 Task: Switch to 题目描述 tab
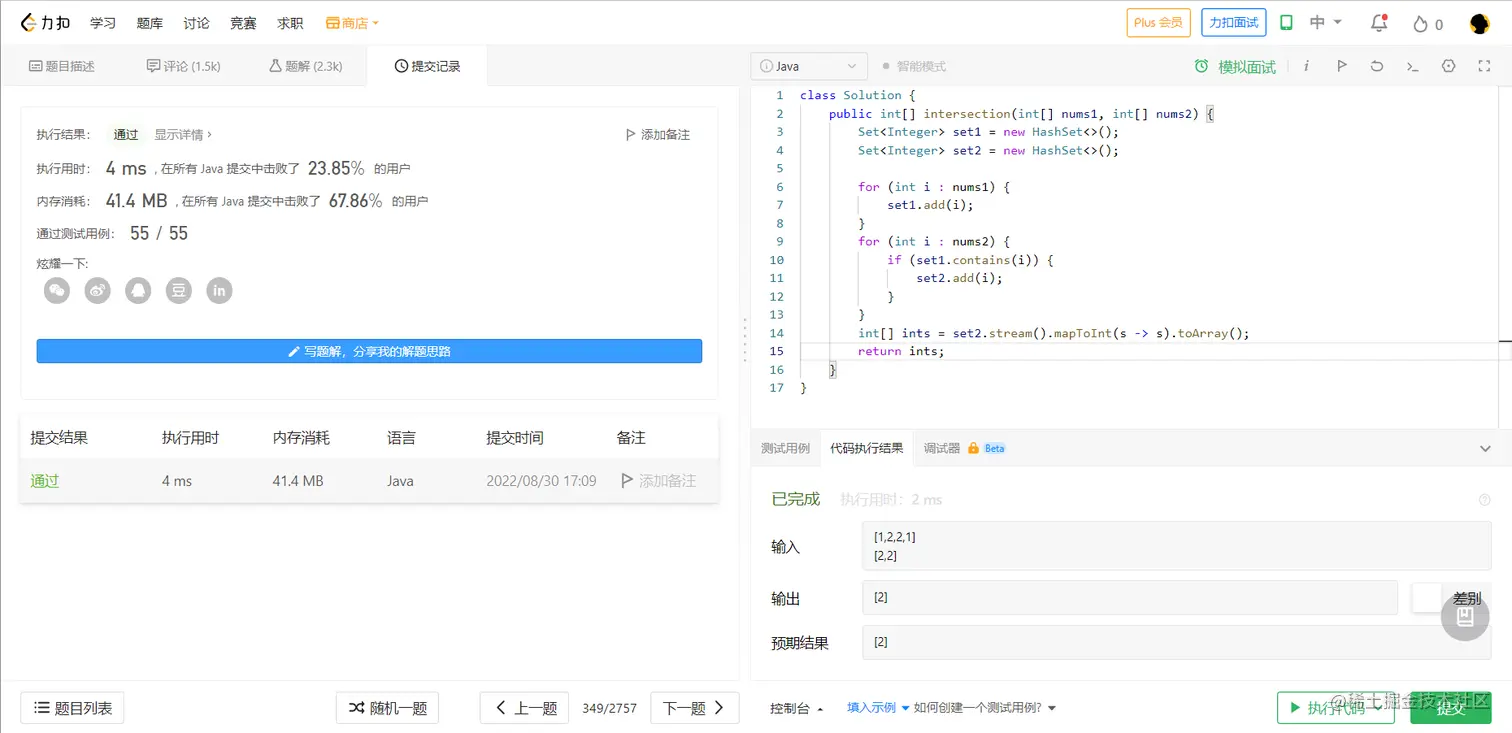tap(62, 66)
